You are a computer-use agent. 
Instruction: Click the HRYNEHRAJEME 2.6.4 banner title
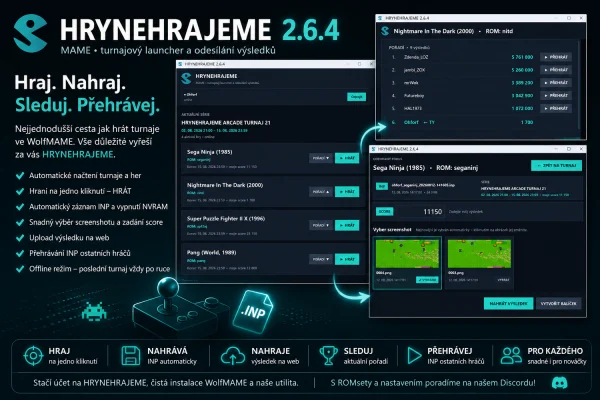coord(200,29)
